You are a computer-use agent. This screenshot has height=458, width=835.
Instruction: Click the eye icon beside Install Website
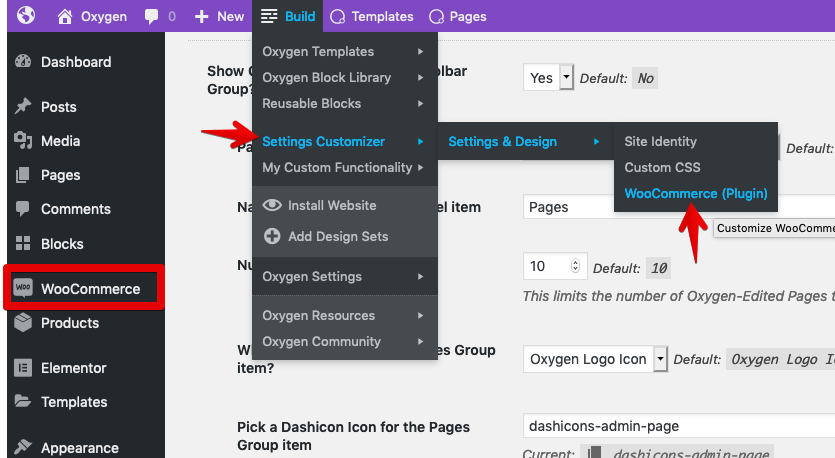point(272,205)
